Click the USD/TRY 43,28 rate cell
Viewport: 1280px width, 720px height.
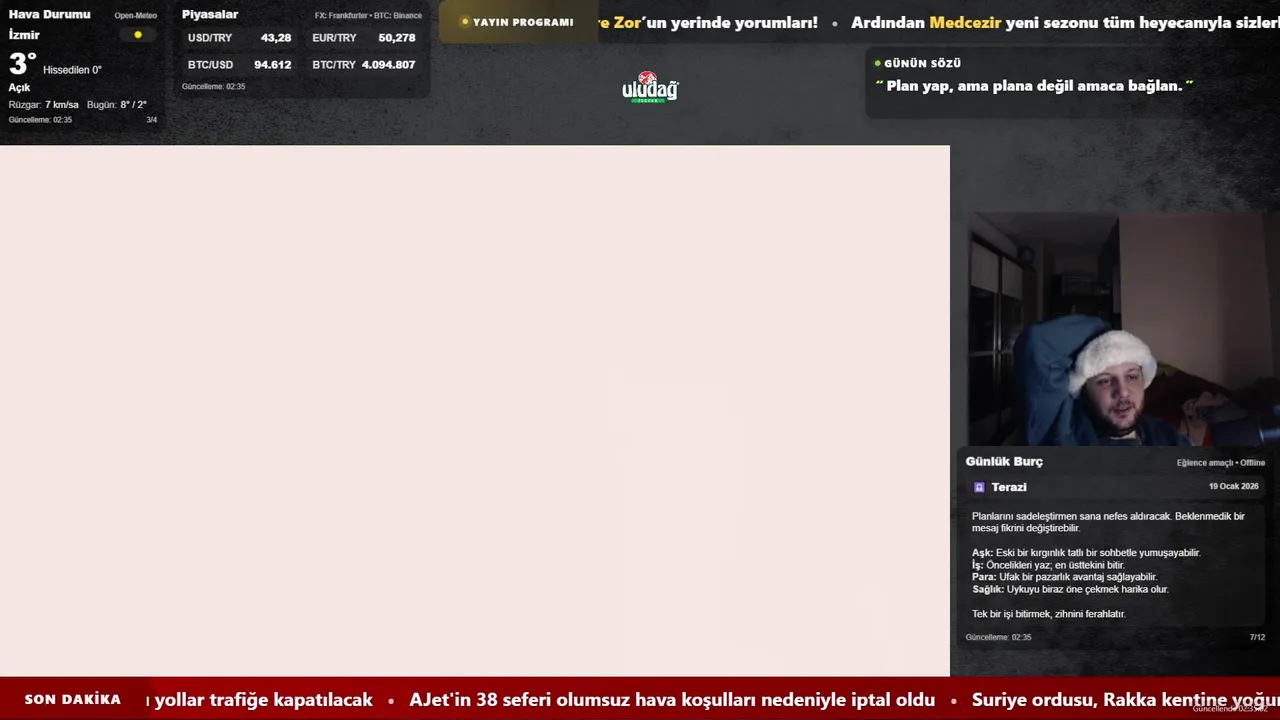[240, 38]
